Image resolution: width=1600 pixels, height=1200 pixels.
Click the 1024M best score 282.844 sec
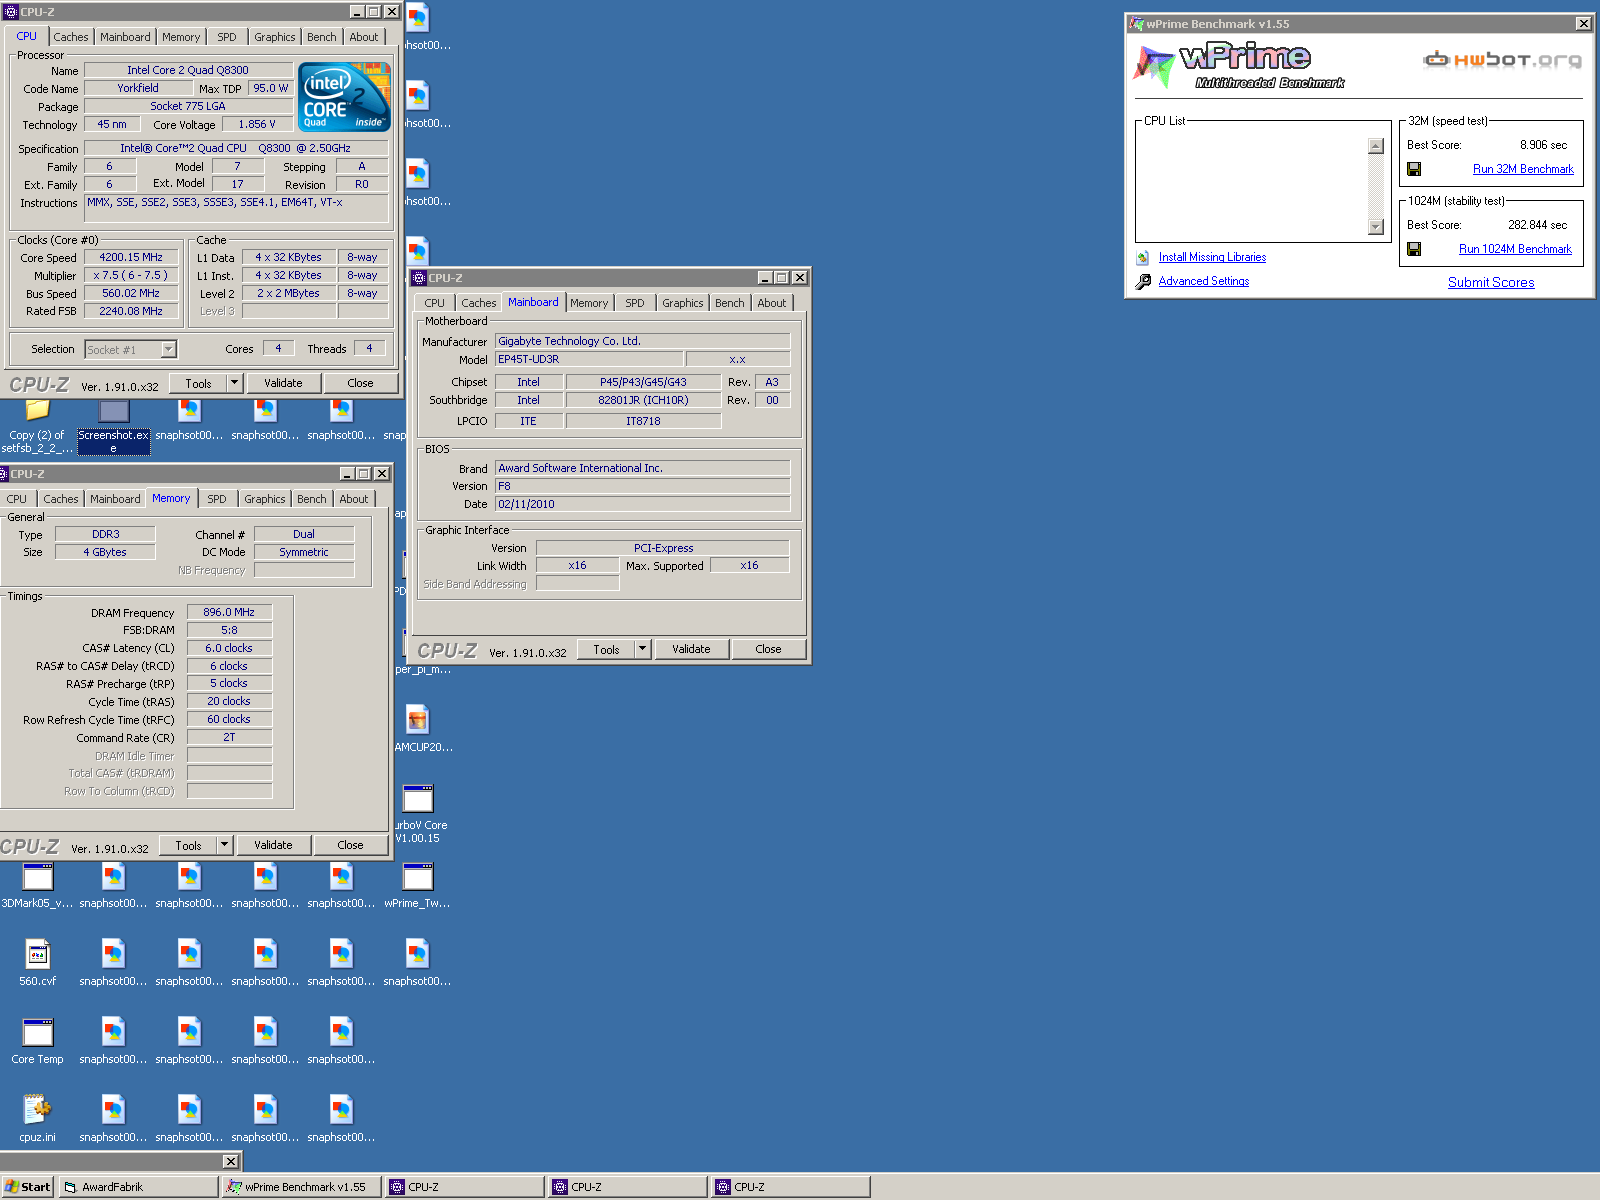[x=1537, y=225]
